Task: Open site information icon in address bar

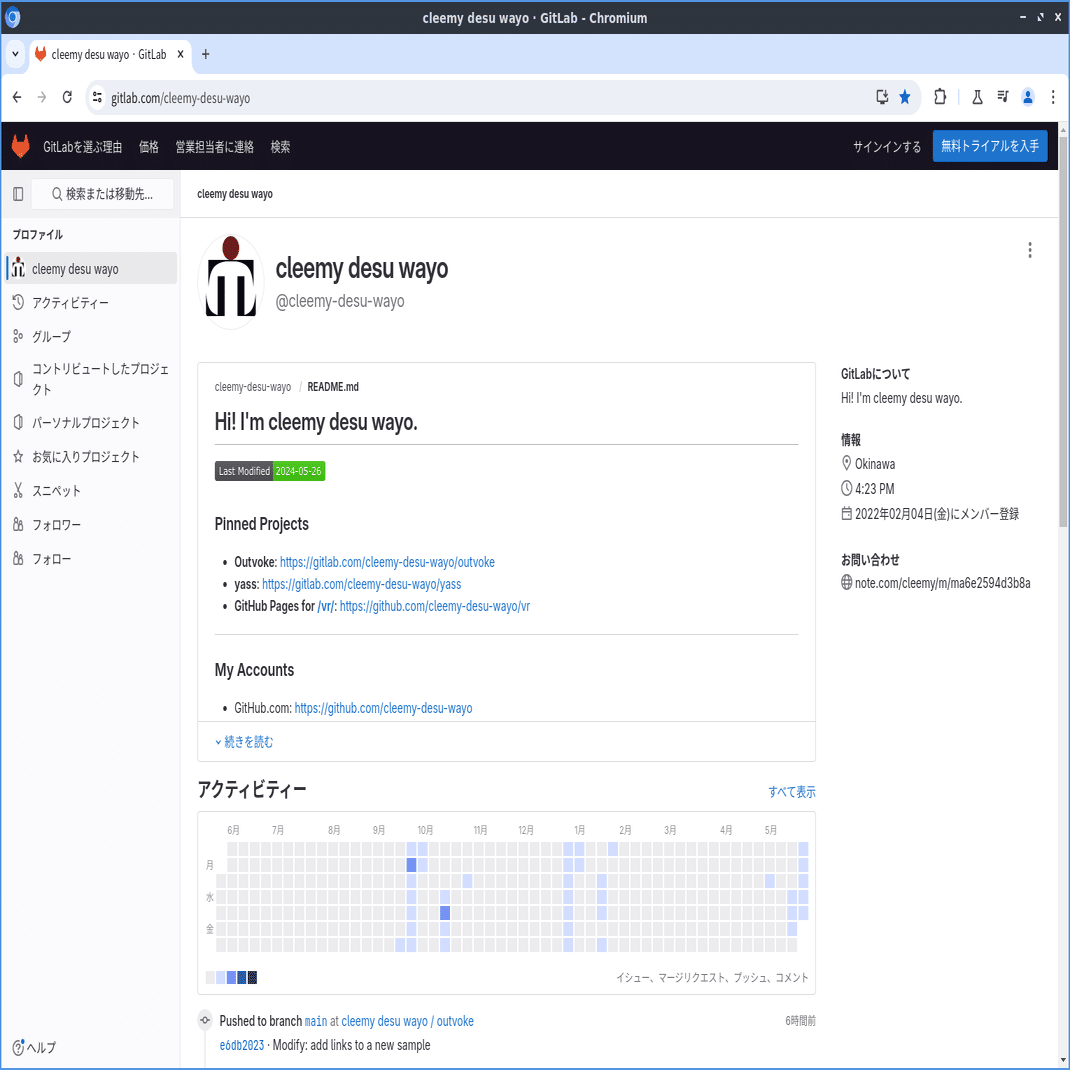Action: tap(98, 98)
